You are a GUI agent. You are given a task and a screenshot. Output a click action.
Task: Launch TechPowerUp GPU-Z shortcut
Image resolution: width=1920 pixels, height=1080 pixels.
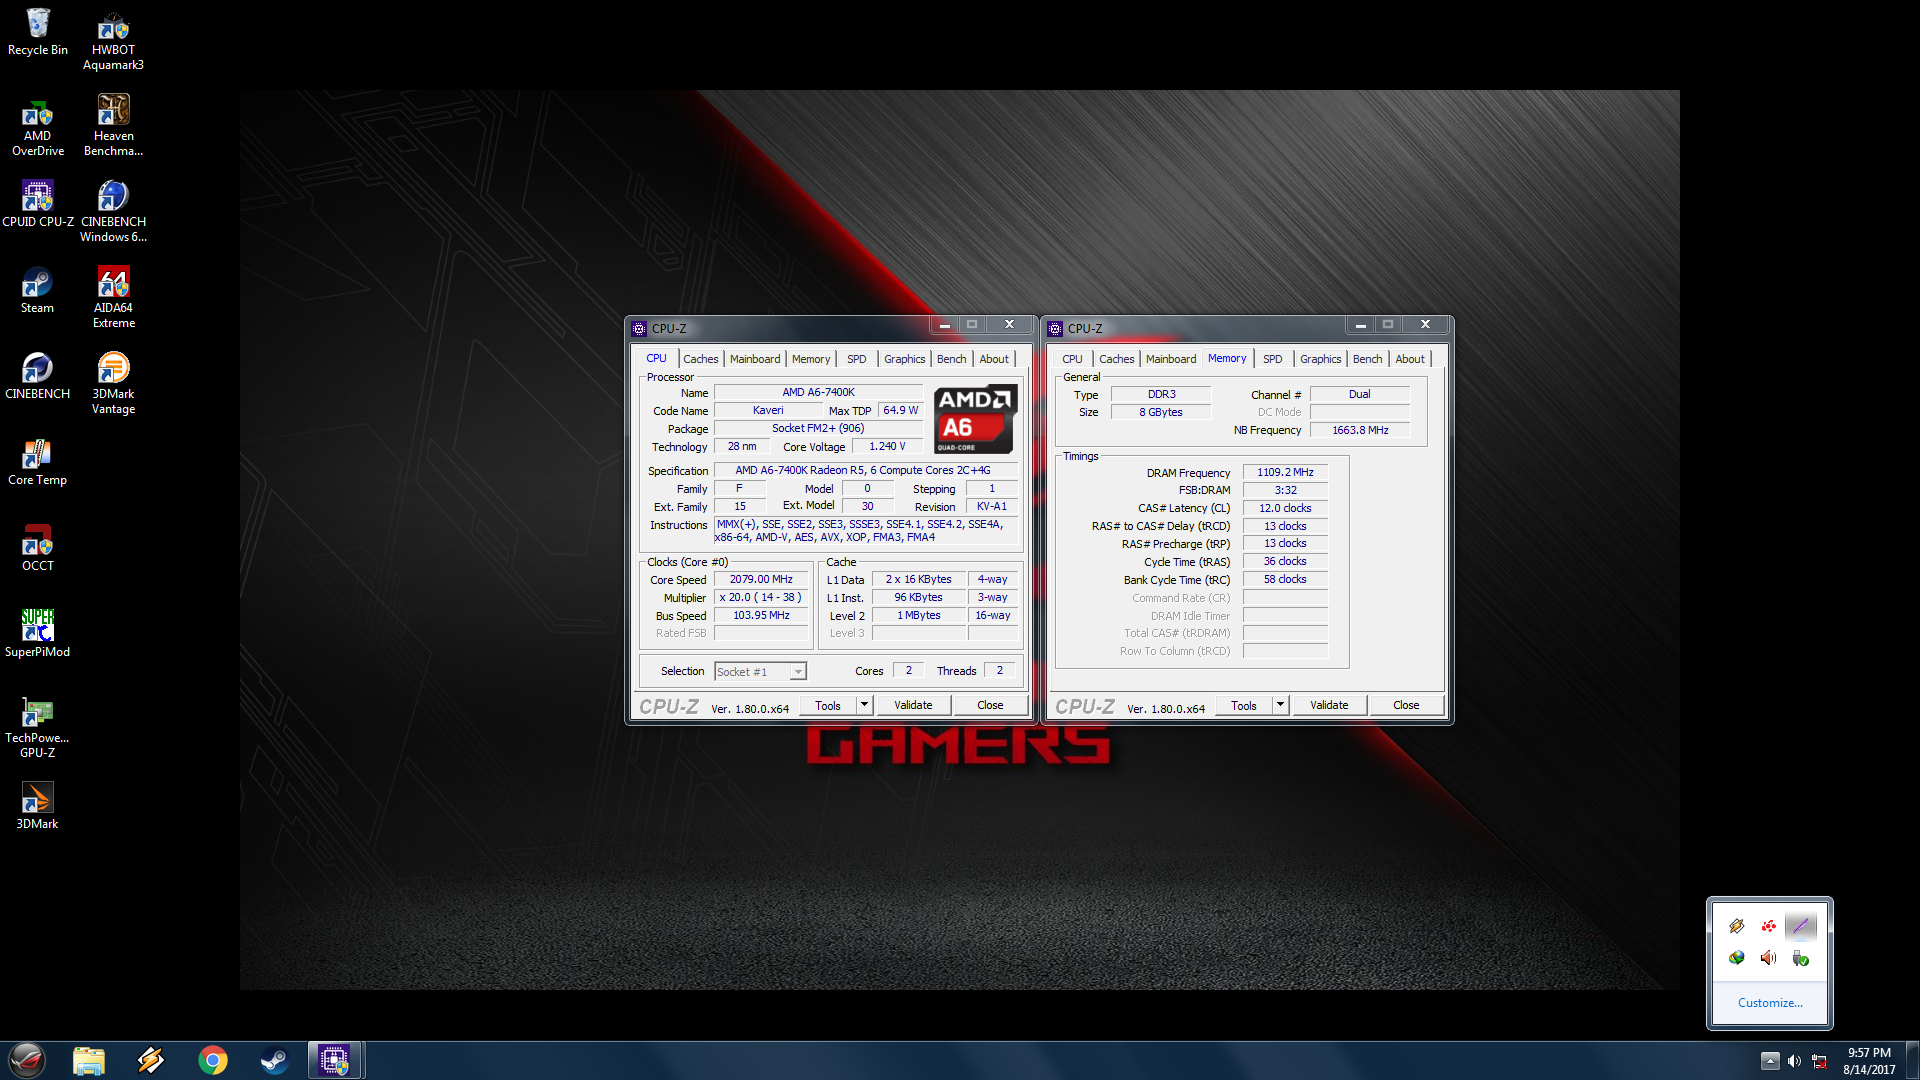[38, 728]
